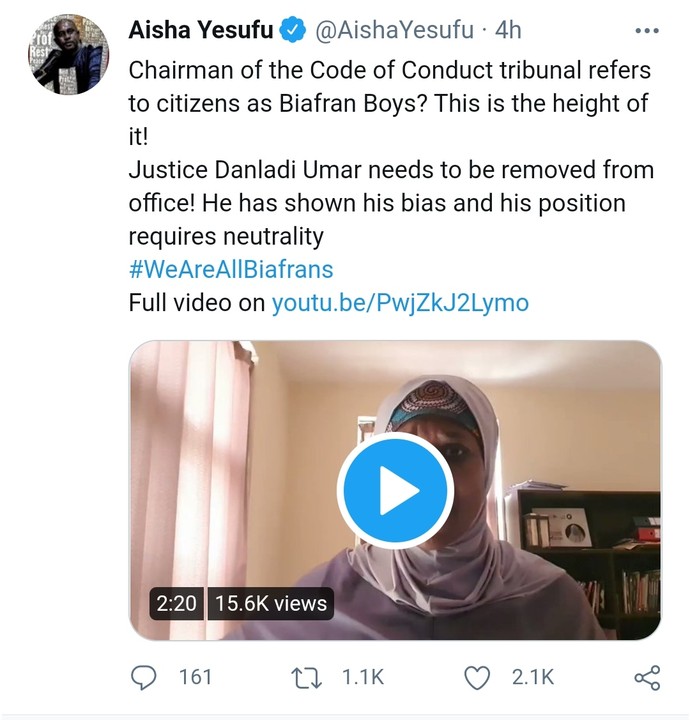The width and height of the screenshot is (690, 720).
Task: Open the youtu.be/PwjZkJ2Lymo link
Action: (x=400, y=302)
